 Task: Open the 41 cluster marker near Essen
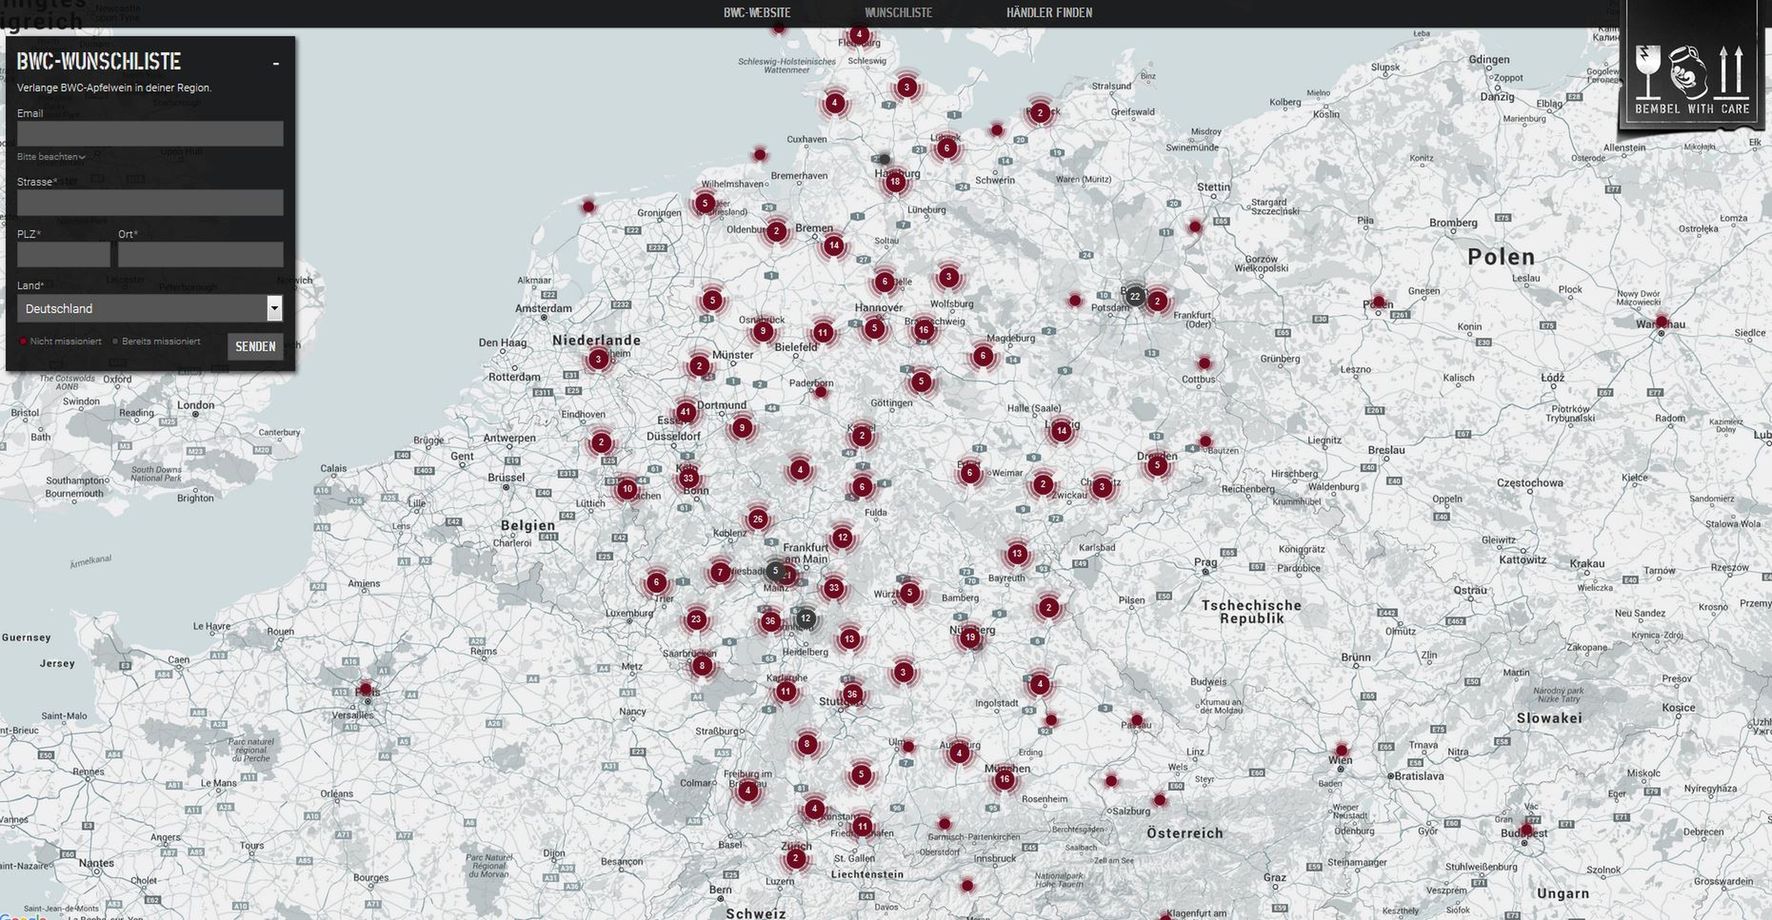(685, 412)
